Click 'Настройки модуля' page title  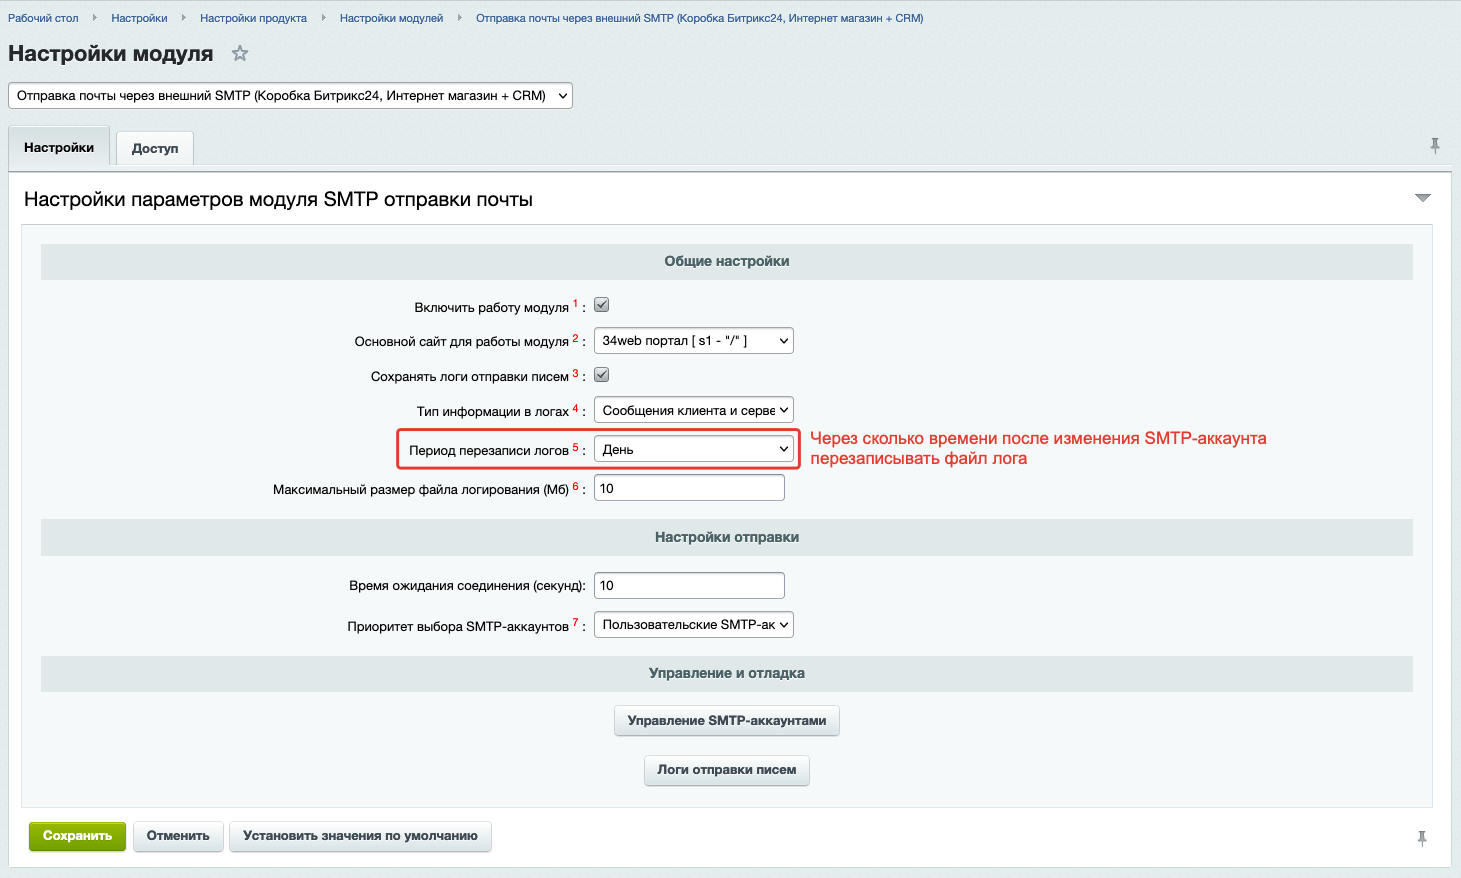[111, 54]
